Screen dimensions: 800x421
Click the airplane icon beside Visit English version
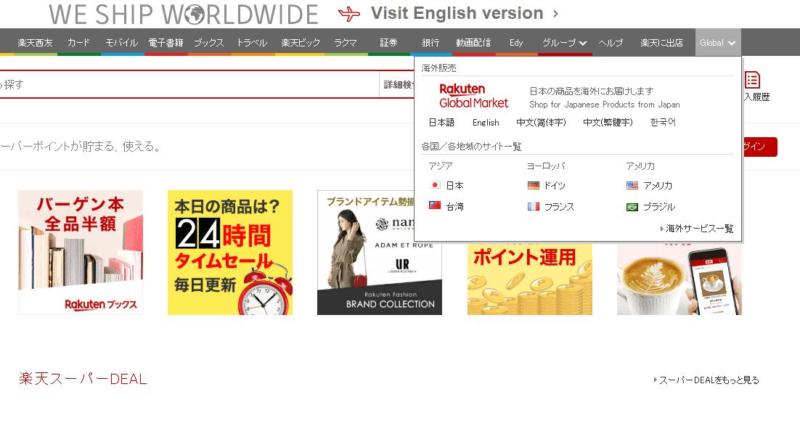click(x=349, y=14)
